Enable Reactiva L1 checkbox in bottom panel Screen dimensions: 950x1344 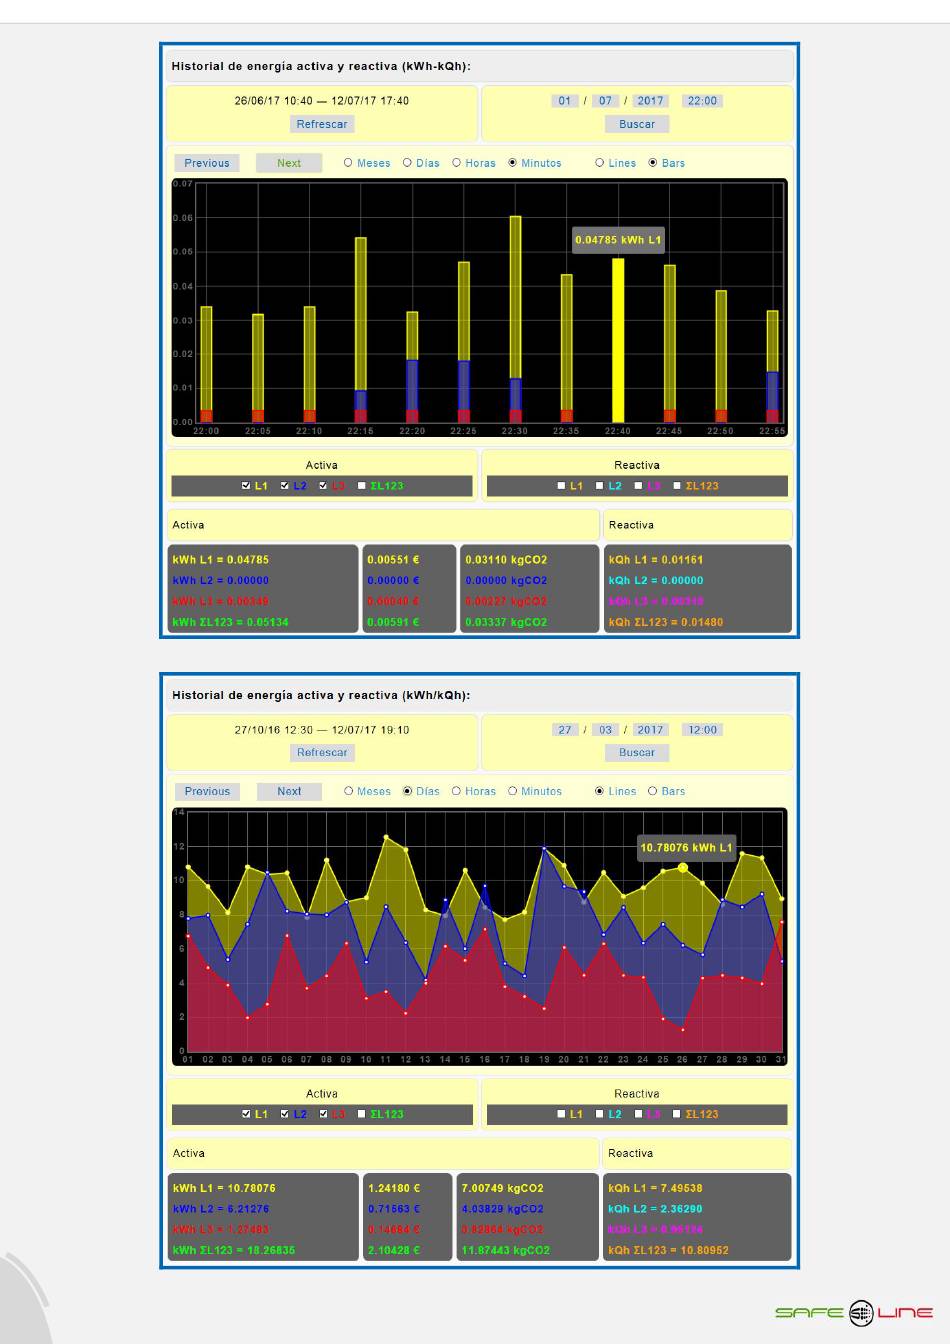561,1114
